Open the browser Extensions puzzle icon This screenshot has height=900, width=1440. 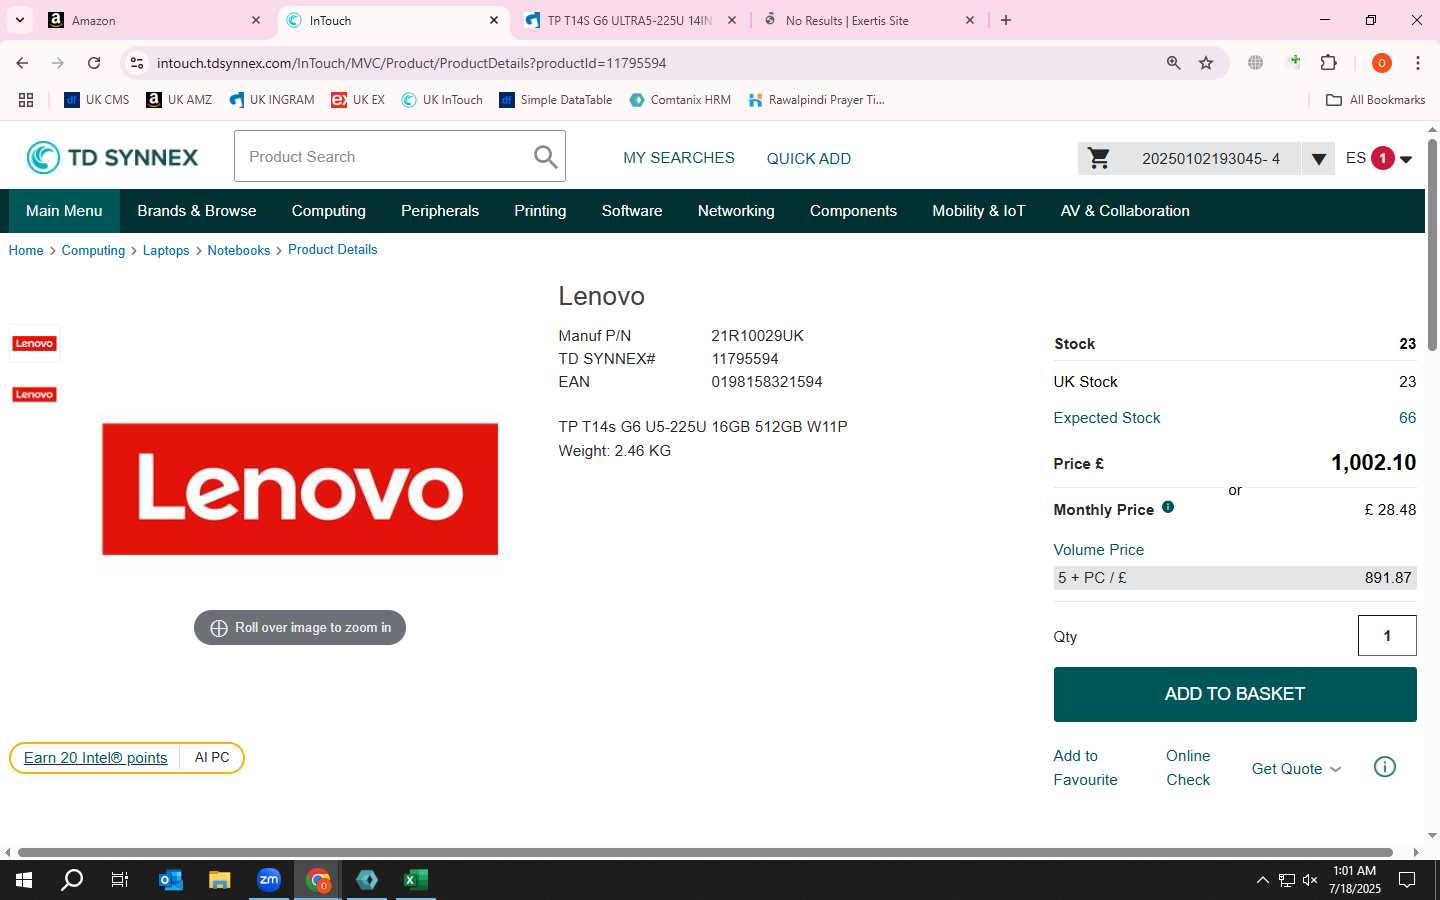[1328, 63]
